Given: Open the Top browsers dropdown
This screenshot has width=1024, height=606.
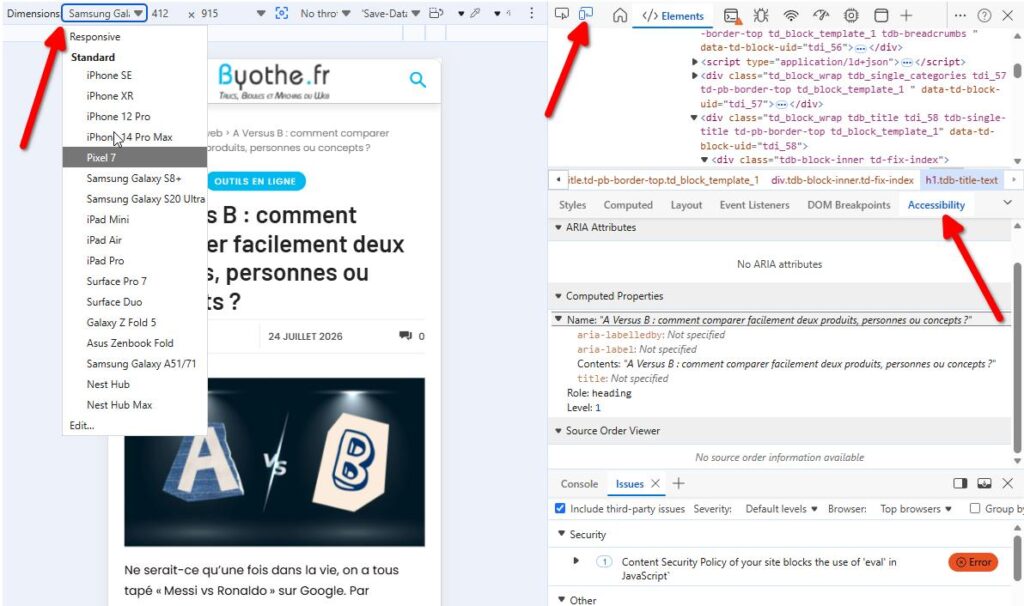Looking at the screenshot, I should (x=916, y=509).
